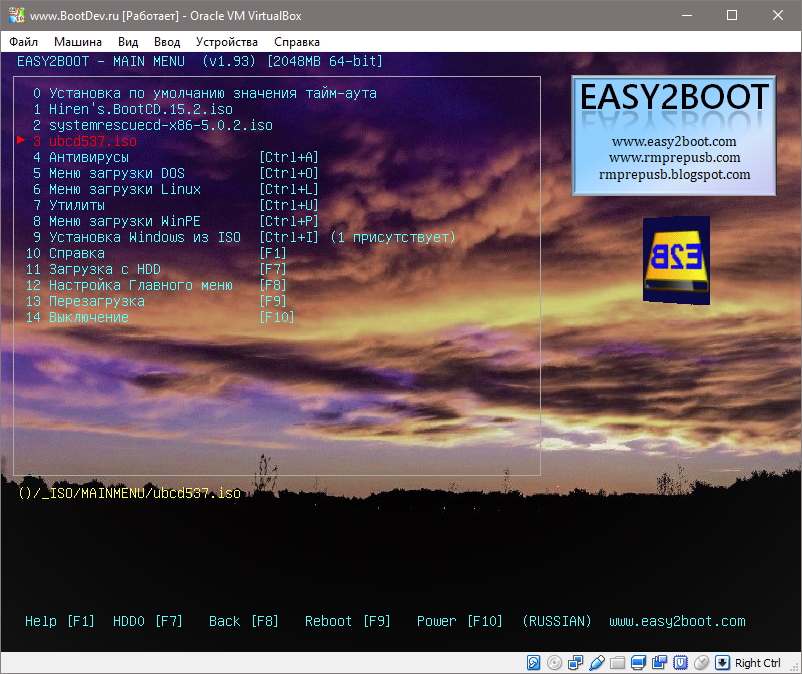Click the (1 присутствует) note
Image resolution: width=802 pixels, height=674 pixels.
393,237
